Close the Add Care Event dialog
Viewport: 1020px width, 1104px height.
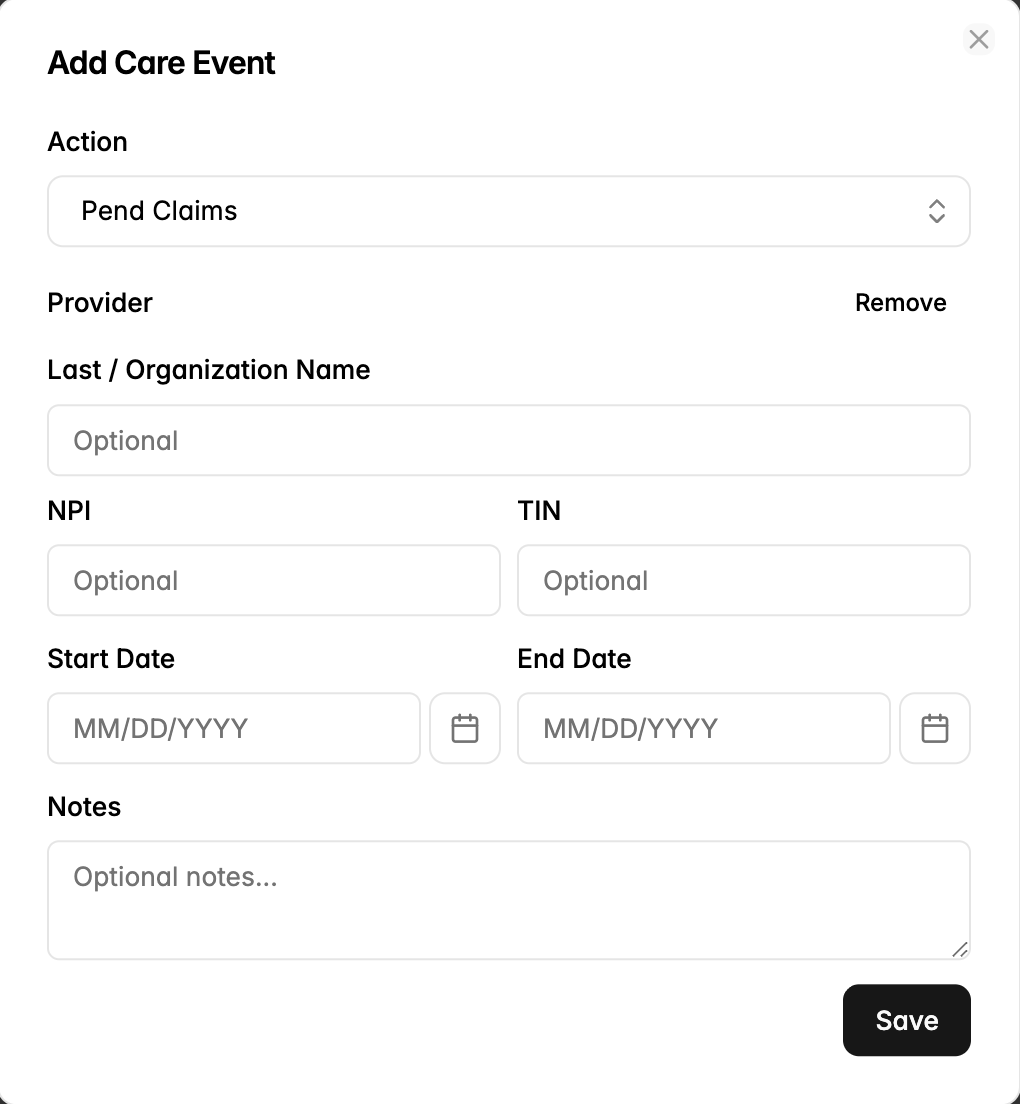coord(978,39)
